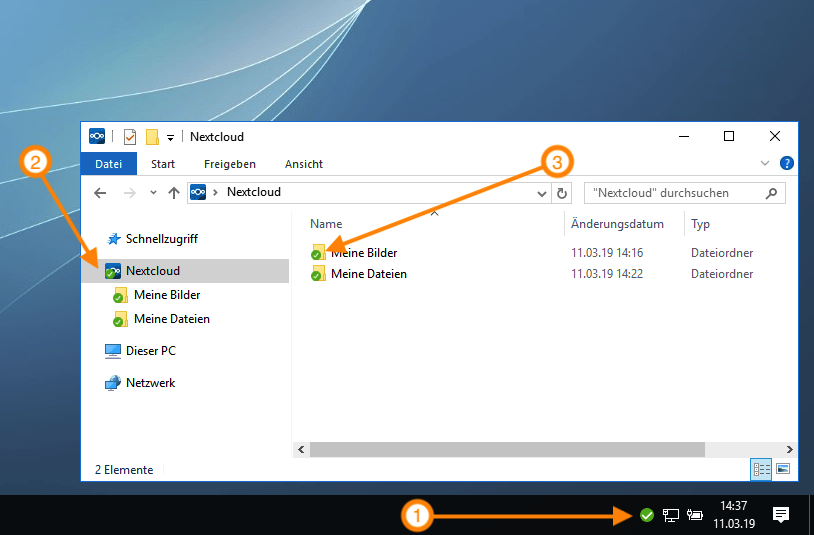Sort by the Typ column header

pos(700,224)
